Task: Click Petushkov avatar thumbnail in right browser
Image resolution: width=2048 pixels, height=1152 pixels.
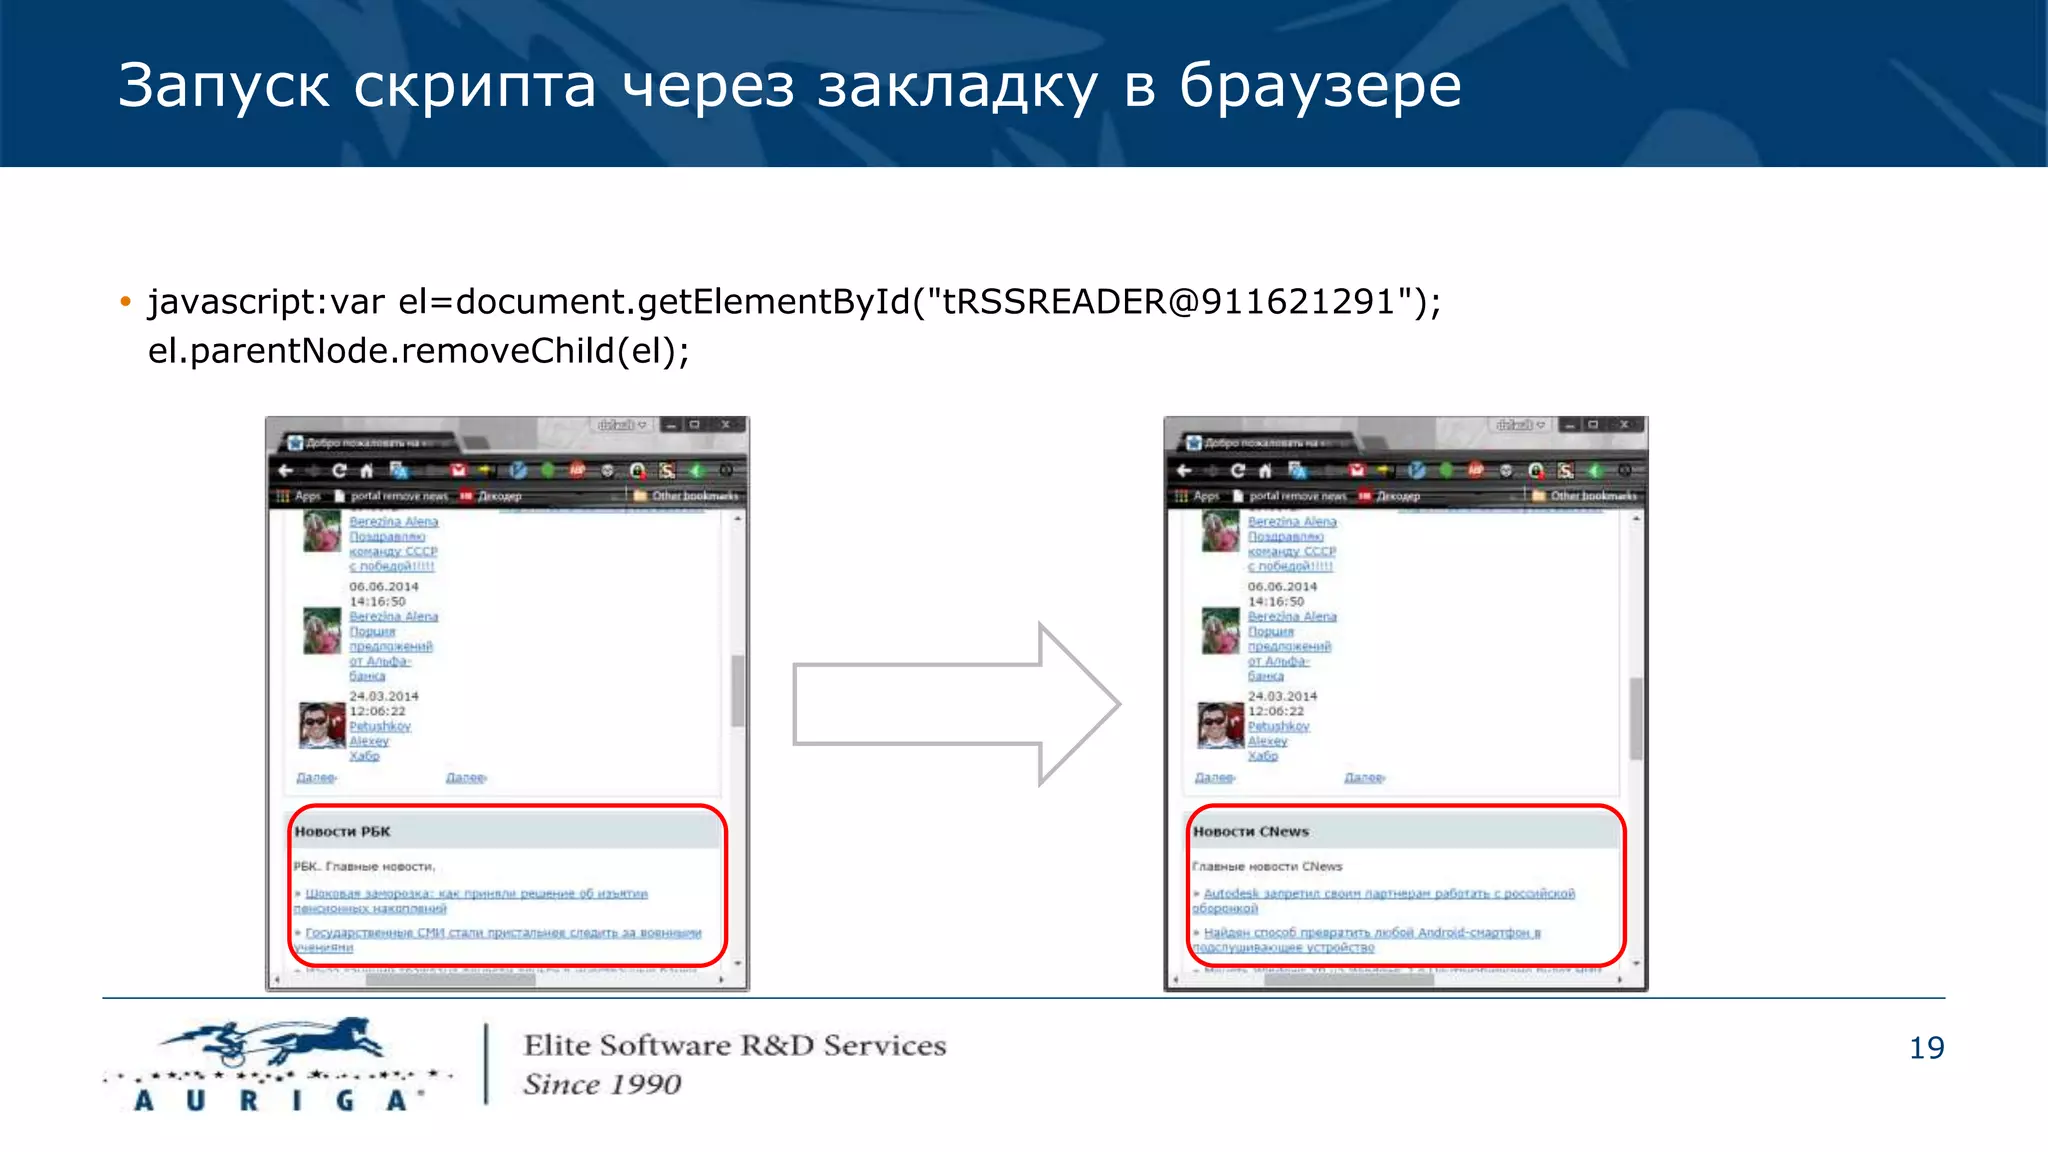Action: click(x=1221, y=725)
